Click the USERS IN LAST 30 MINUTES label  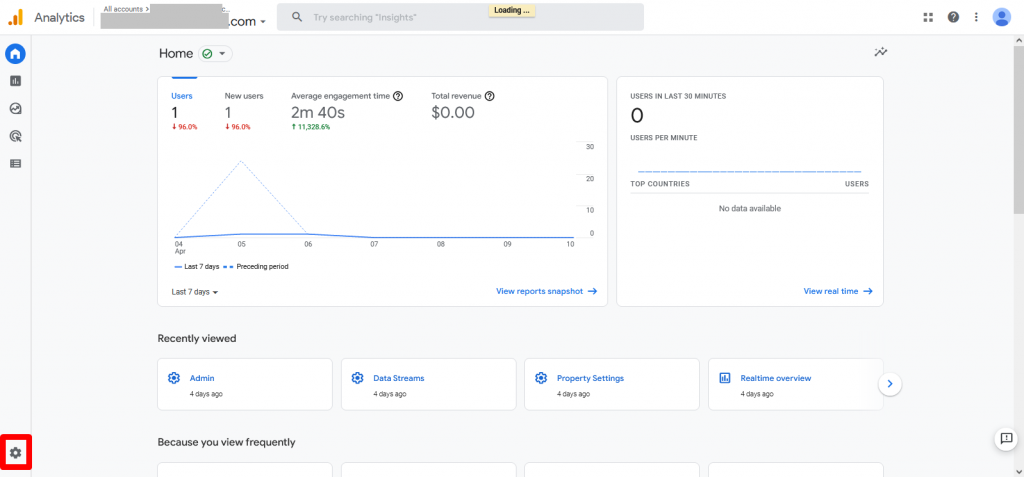pos(678,96)
